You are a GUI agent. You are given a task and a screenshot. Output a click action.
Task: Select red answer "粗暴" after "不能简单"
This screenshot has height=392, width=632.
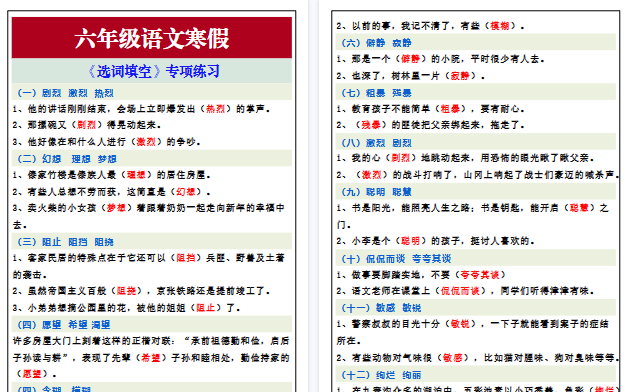pos(451,109)
